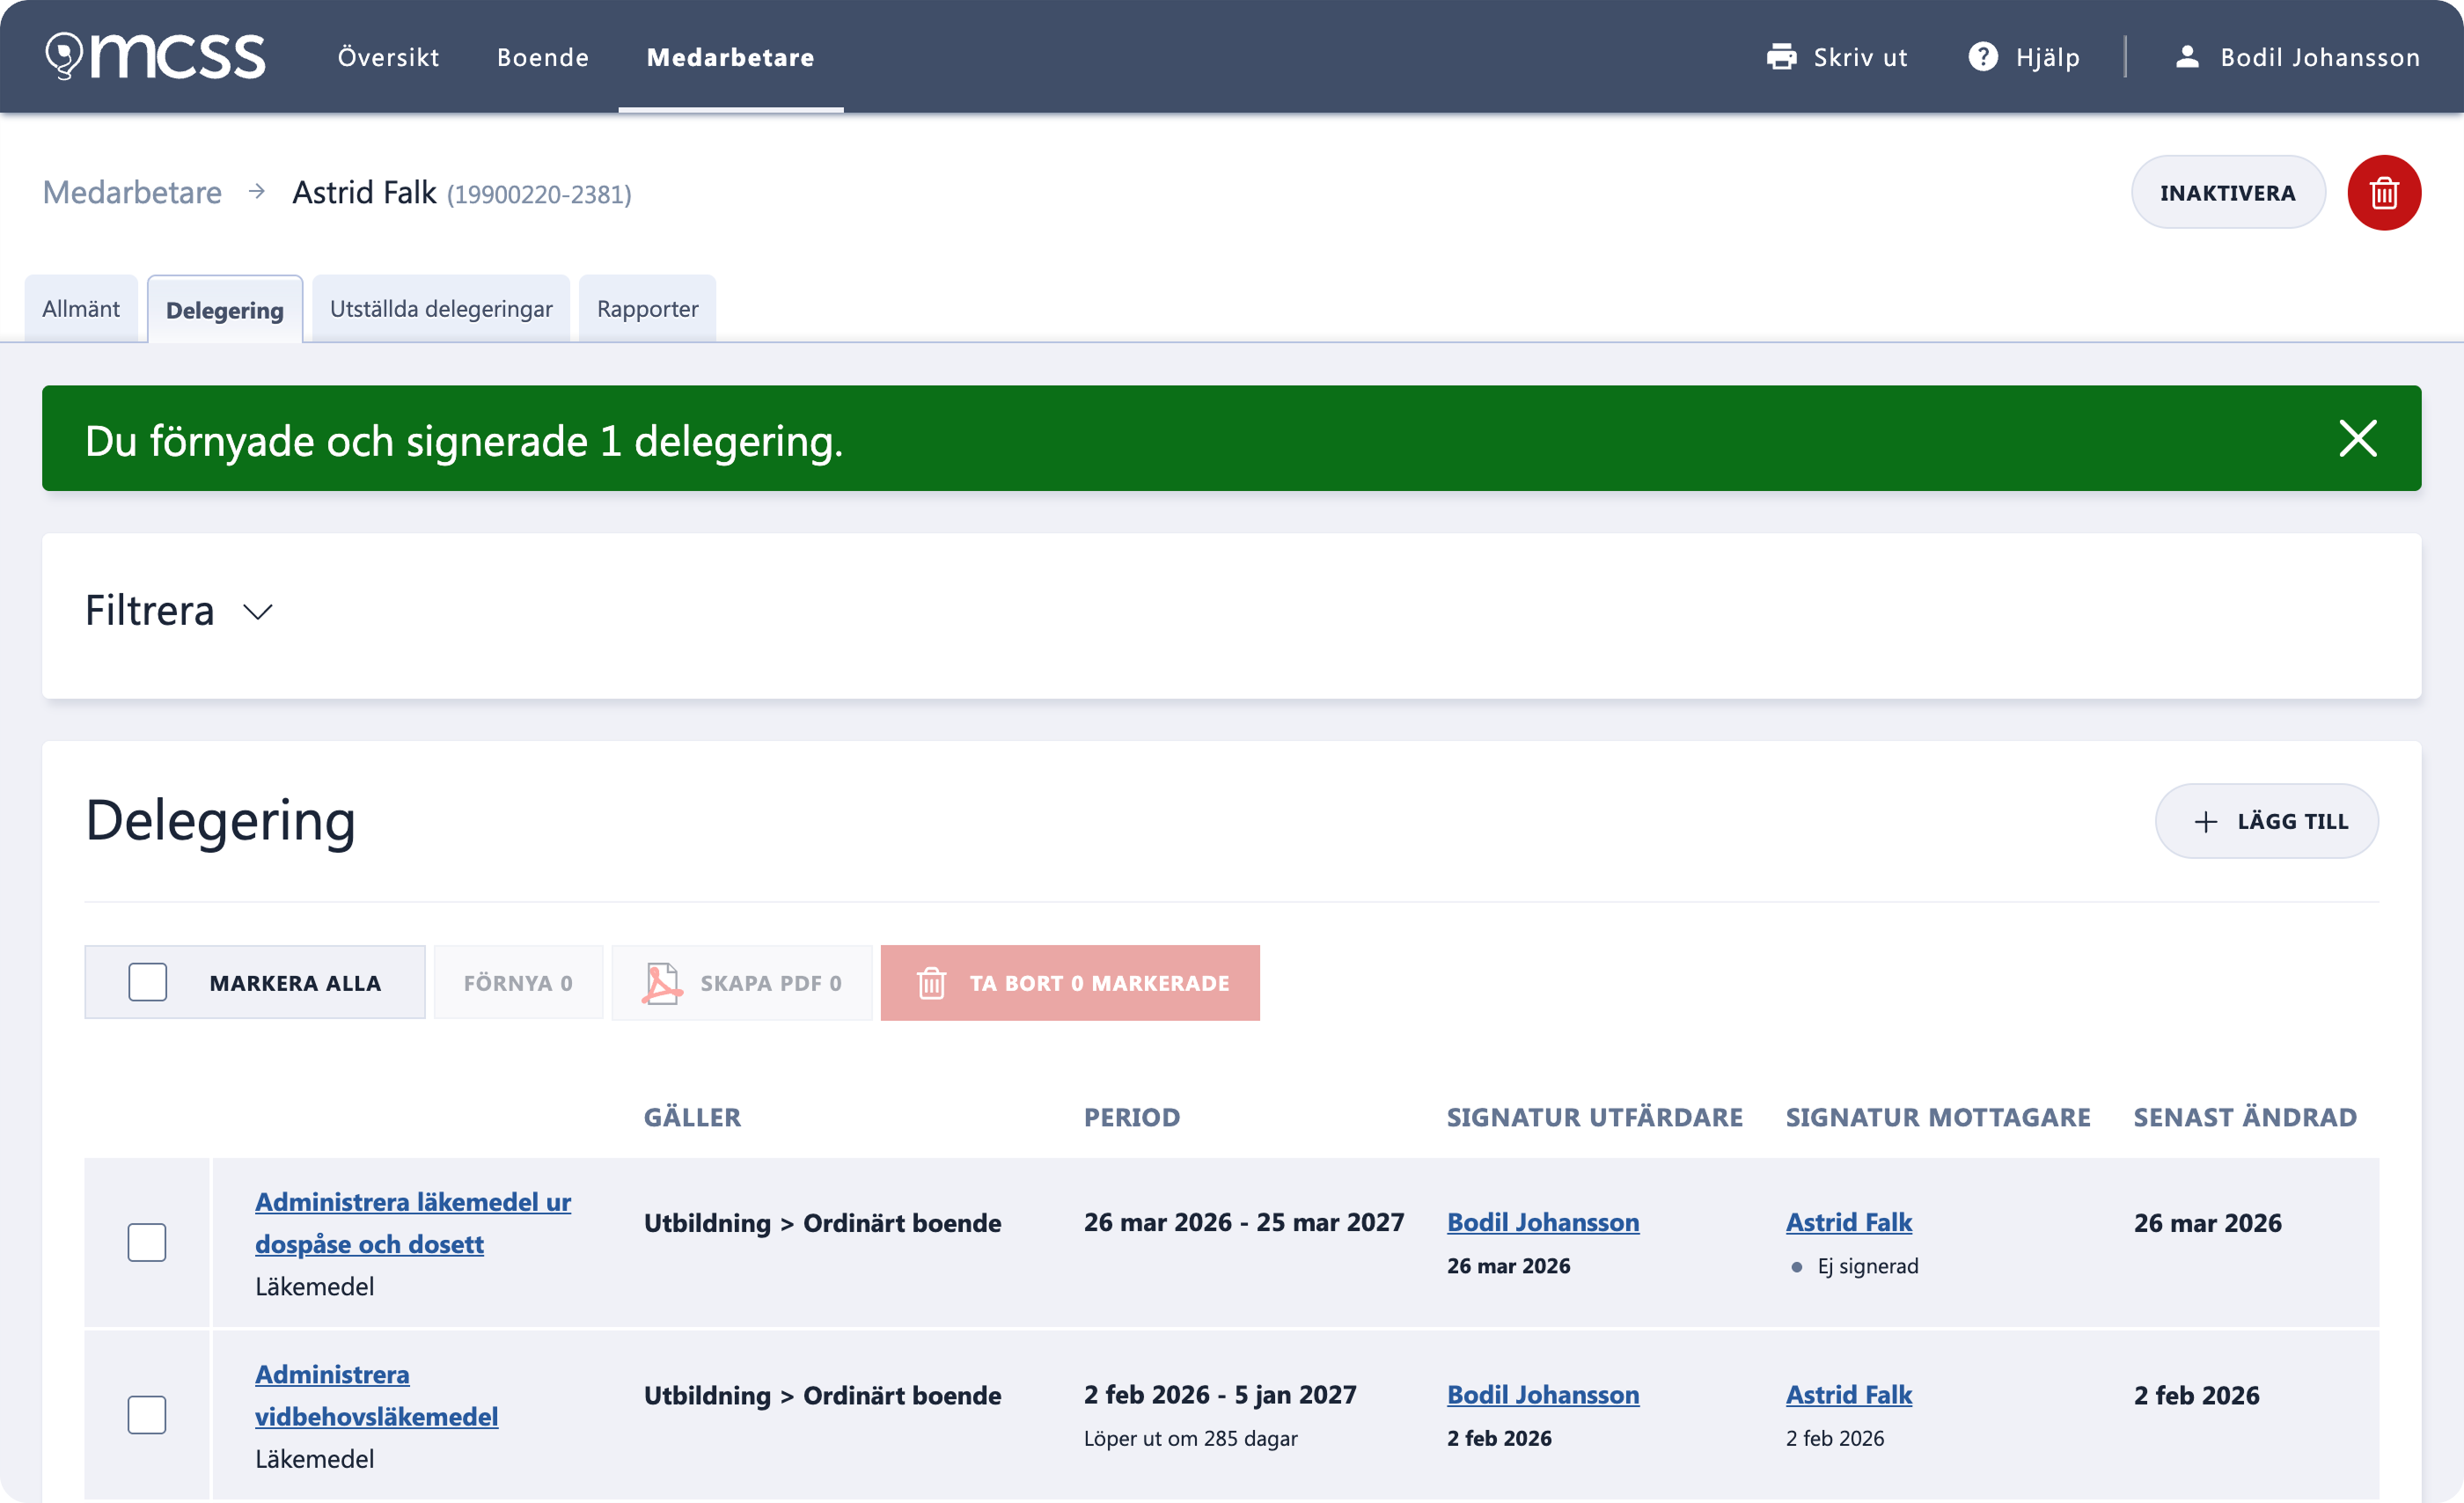Click the PDF icon in Skapa PDF

tap(661, 983)
